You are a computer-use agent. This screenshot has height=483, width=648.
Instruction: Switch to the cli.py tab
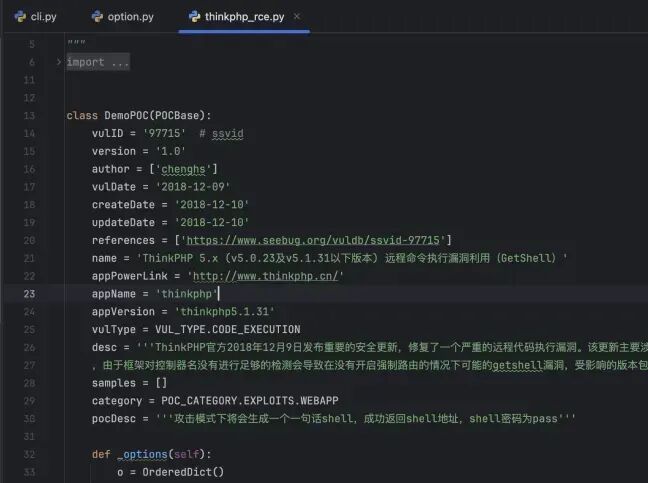point(36,17)
